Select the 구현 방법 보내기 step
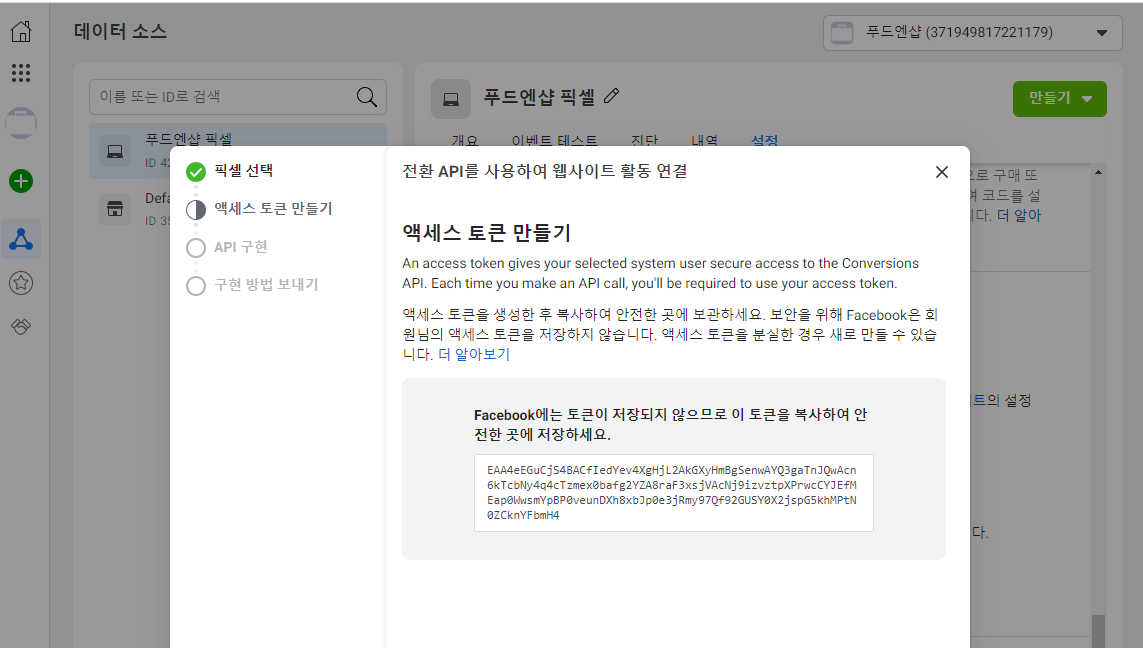The height and width of the screenshot is (648, 1143). pos(252,285)
